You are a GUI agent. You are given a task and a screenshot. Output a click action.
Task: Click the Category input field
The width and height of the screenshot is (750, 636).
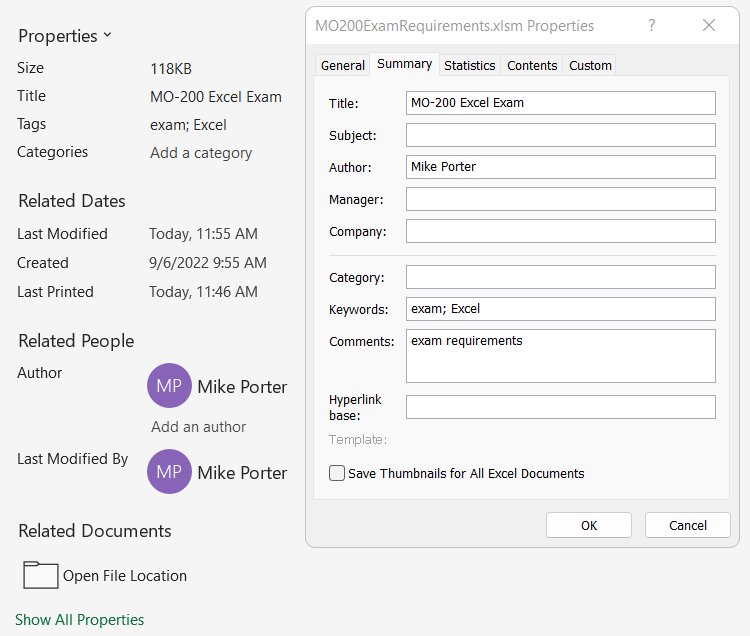pos(561,277)
